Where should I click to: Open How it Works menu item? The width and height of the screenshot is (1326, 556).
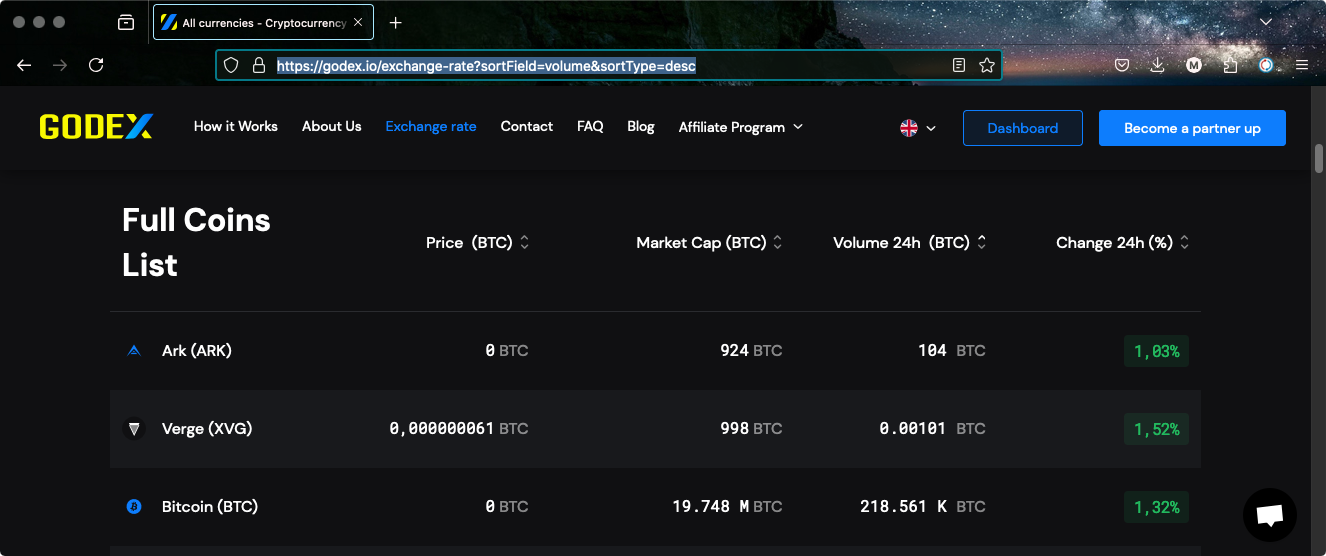pos(236,126)
